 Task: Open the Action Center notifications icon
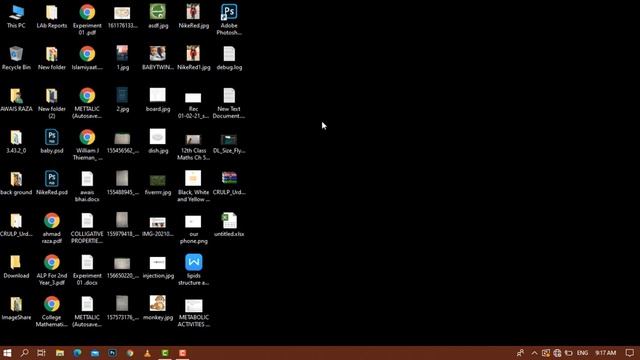(630, 353)
